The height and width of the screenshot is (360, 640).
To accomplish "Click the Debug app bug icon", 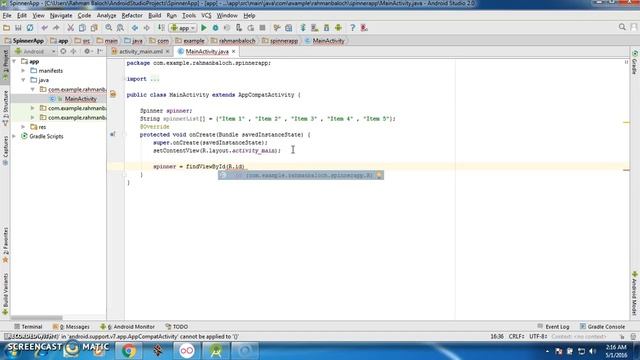I will pyautogui.click(x=216, y=28).
